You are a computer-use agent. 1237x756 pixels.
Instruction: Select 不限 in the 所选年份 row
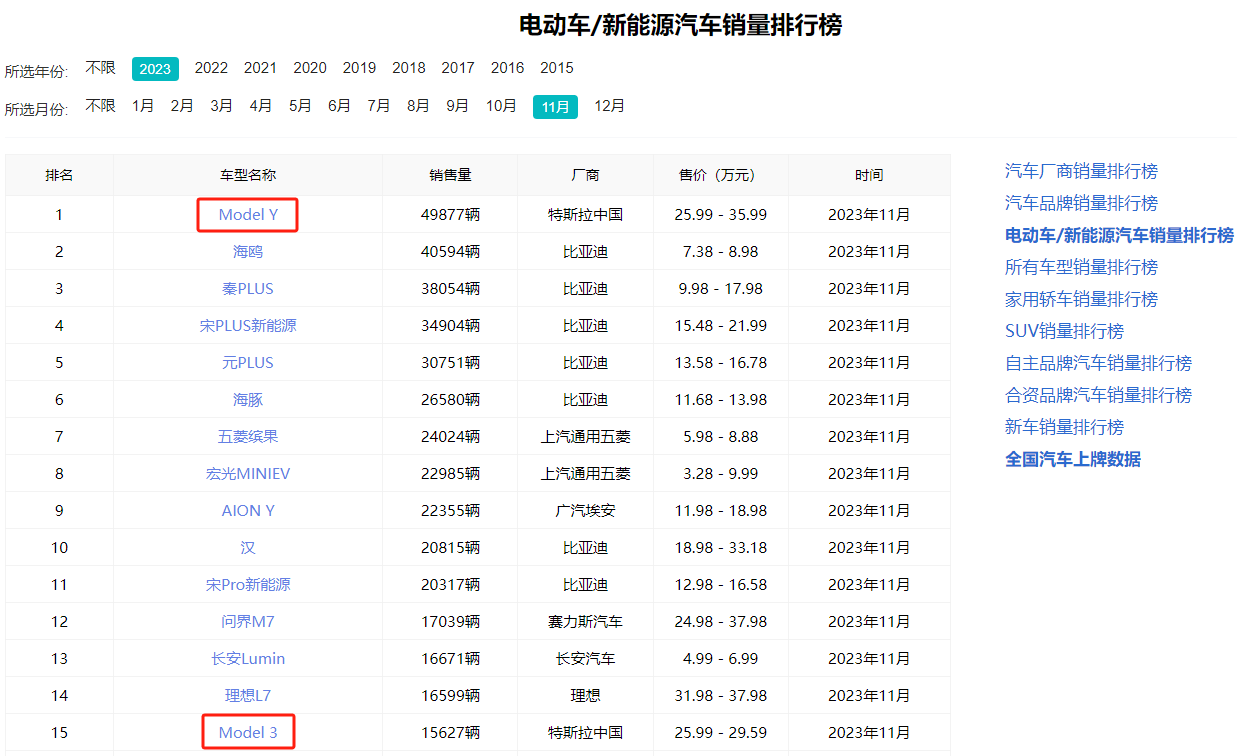pos(101,68)
